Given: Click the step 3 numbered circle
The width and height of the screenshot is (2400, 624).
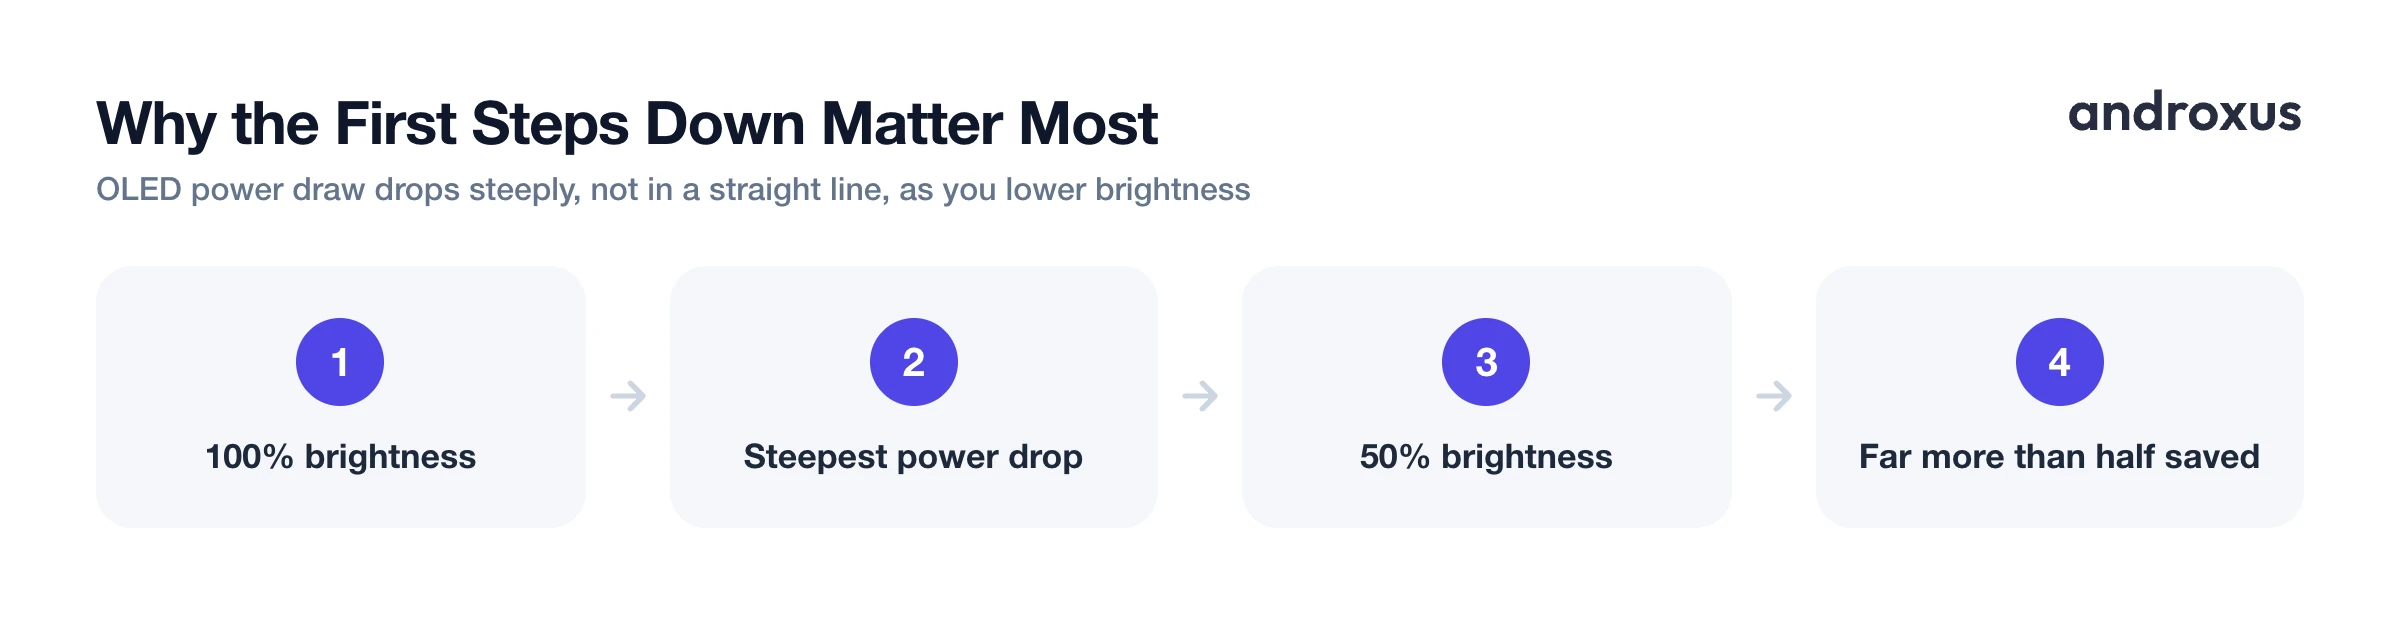Looking at the screenshot, I should click(1486, 362).
